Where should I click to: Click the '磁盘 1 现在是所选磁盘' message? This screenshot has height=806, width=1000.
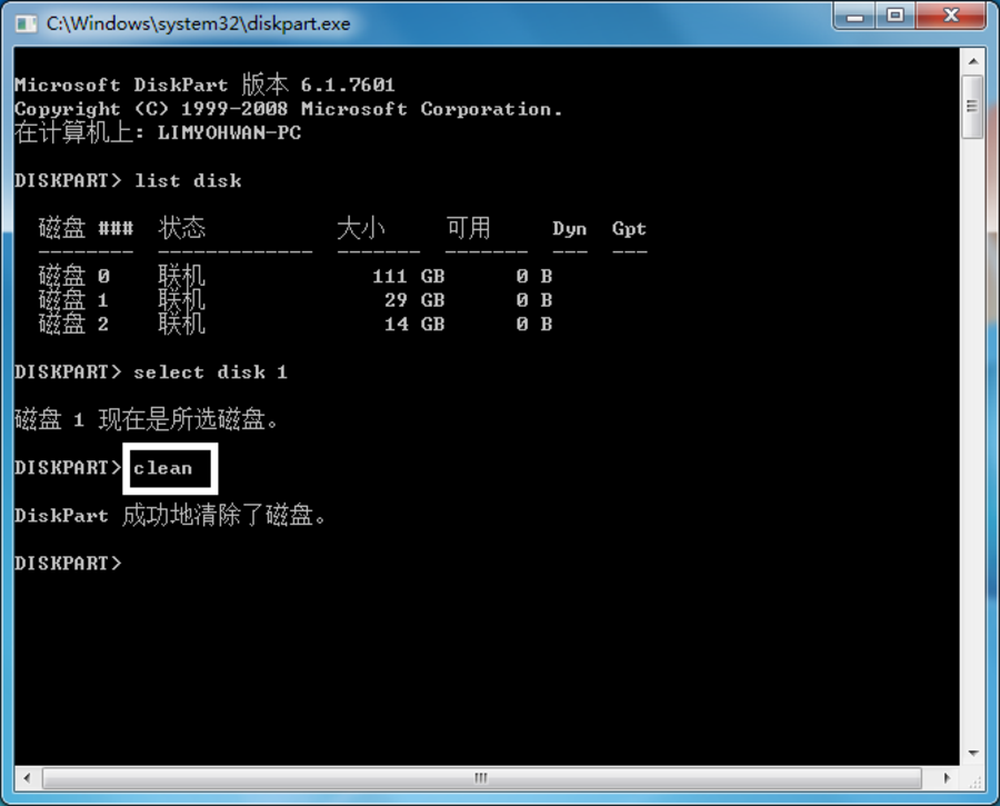[146, 420]
